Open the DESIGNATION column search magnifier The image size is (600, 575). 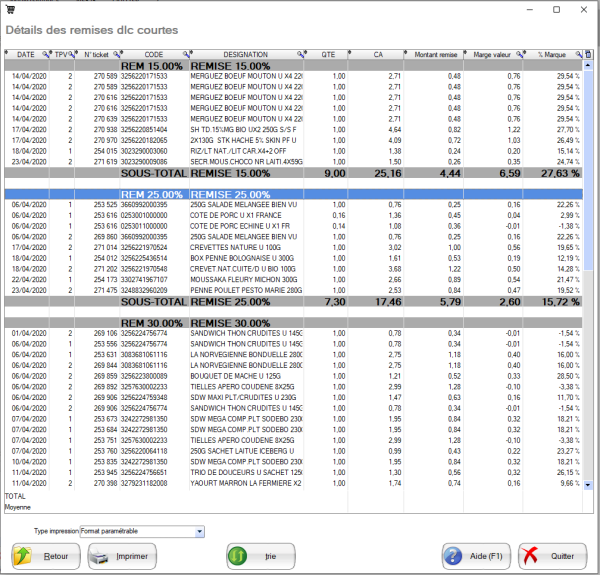[298, 54]
